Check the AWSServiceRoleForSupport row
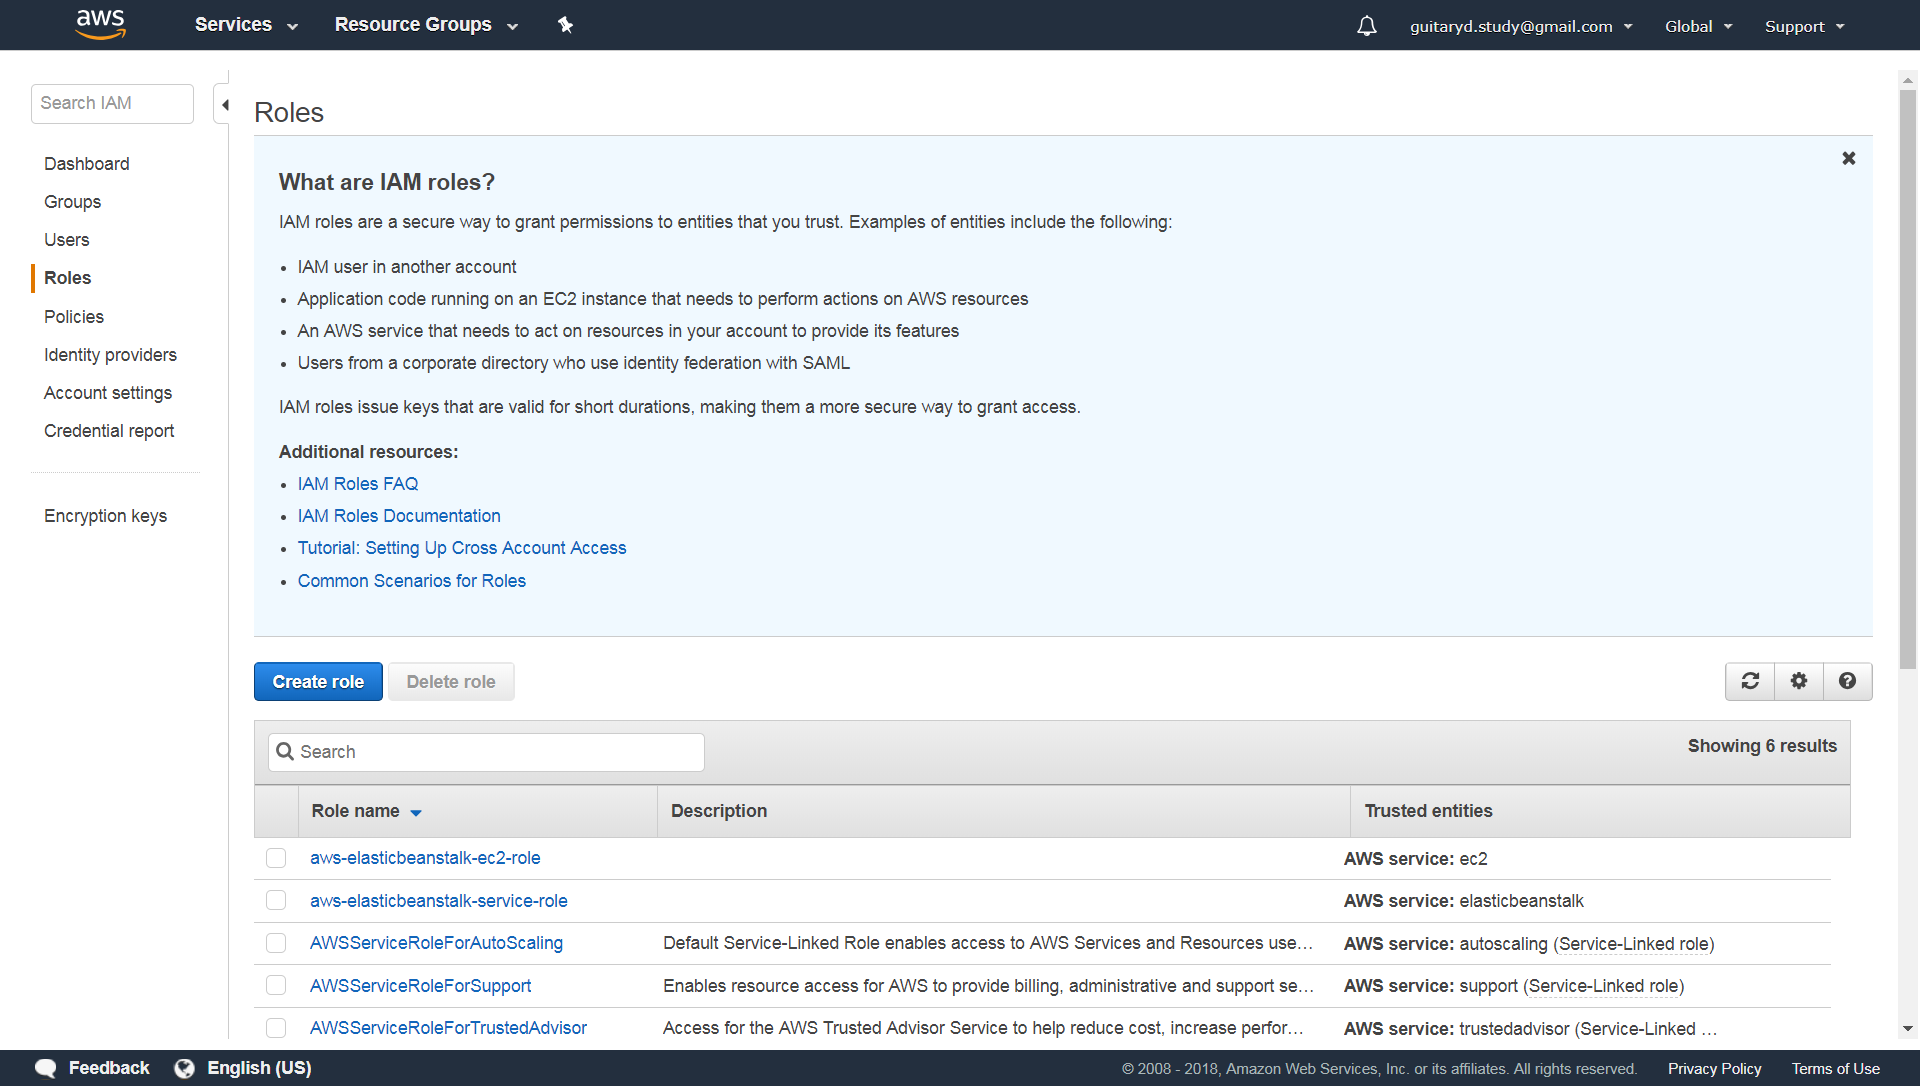The width and height of the screenshot is (1920, 1086). coord(276,985)
